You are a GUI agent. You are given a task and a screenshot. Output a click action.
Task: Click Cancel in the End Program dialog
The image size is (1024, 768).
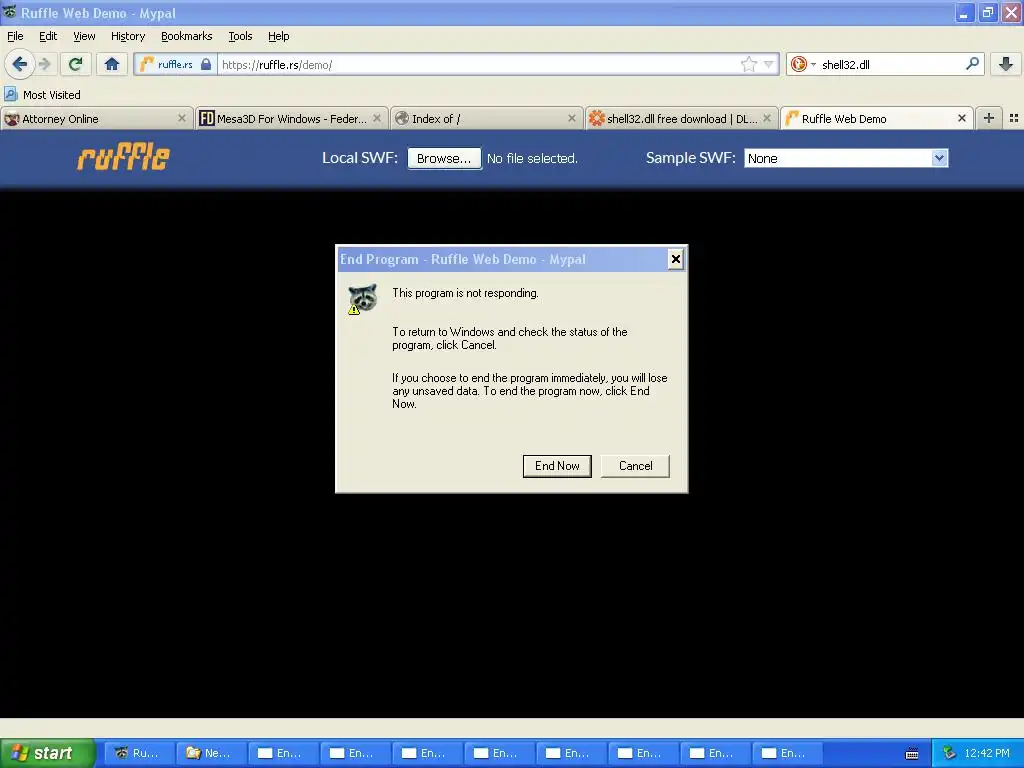(x=635, y=466)
